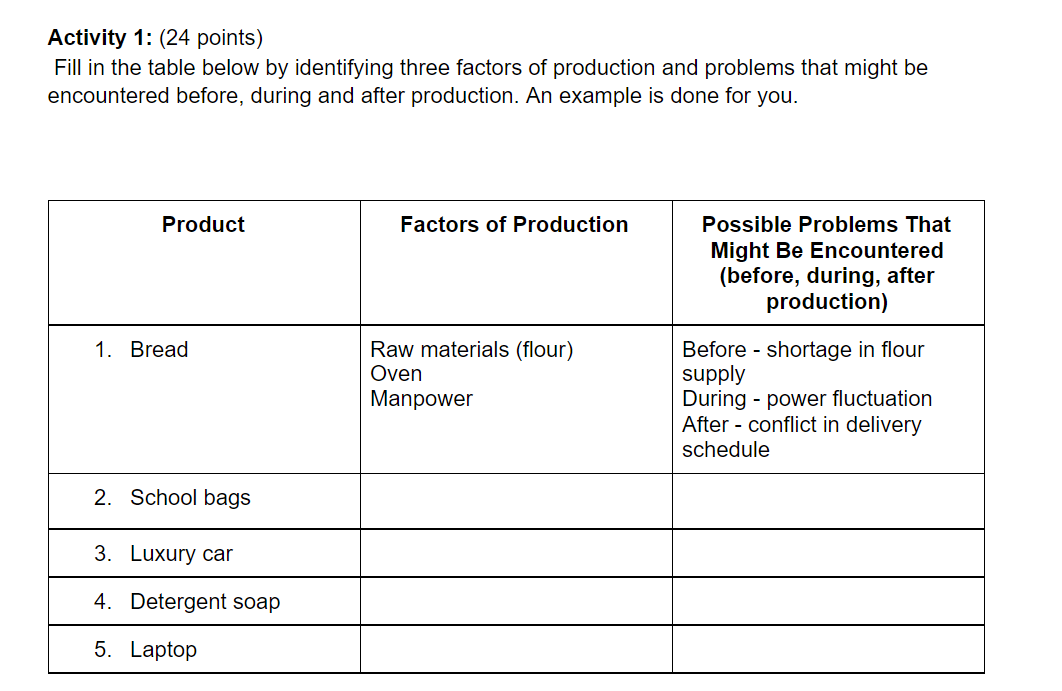
Task: Click the 'Laptop' product entry
Action: [163, 650]
